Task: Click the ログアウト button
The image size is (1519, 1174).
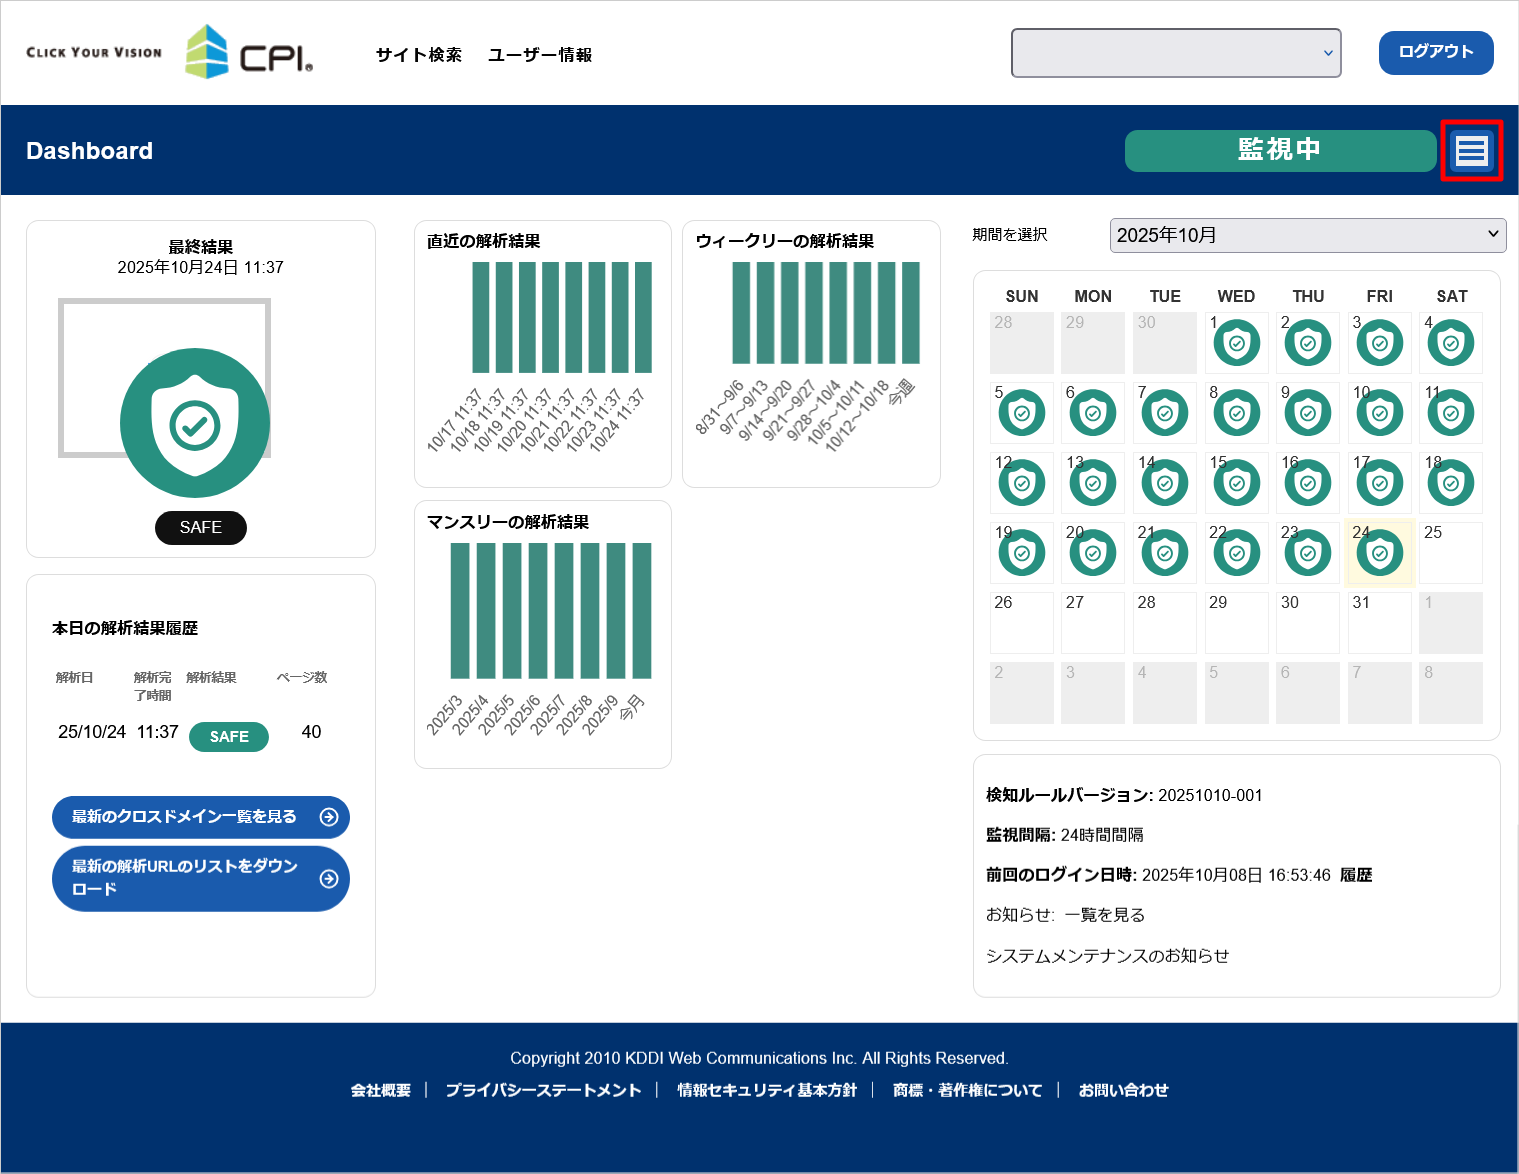Action: click(1435, 52)
